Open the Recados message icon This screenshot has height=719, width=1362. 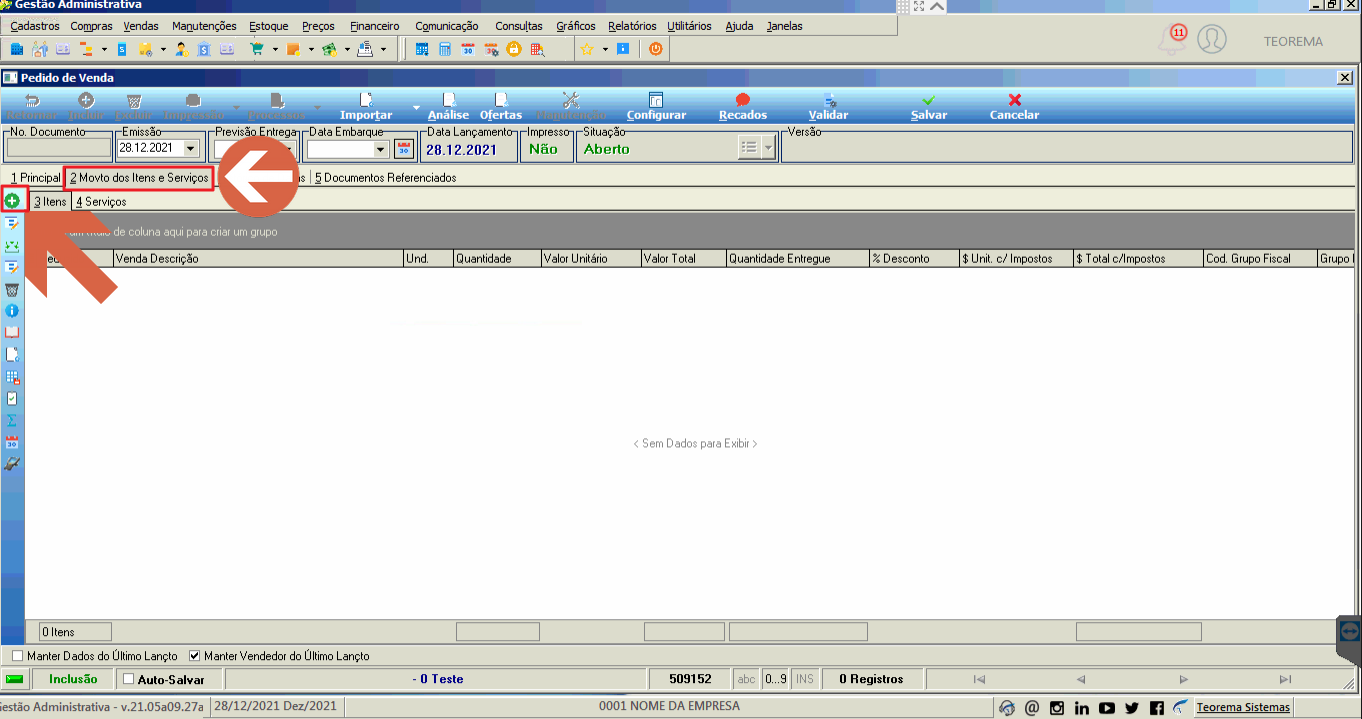coord(742,100)
